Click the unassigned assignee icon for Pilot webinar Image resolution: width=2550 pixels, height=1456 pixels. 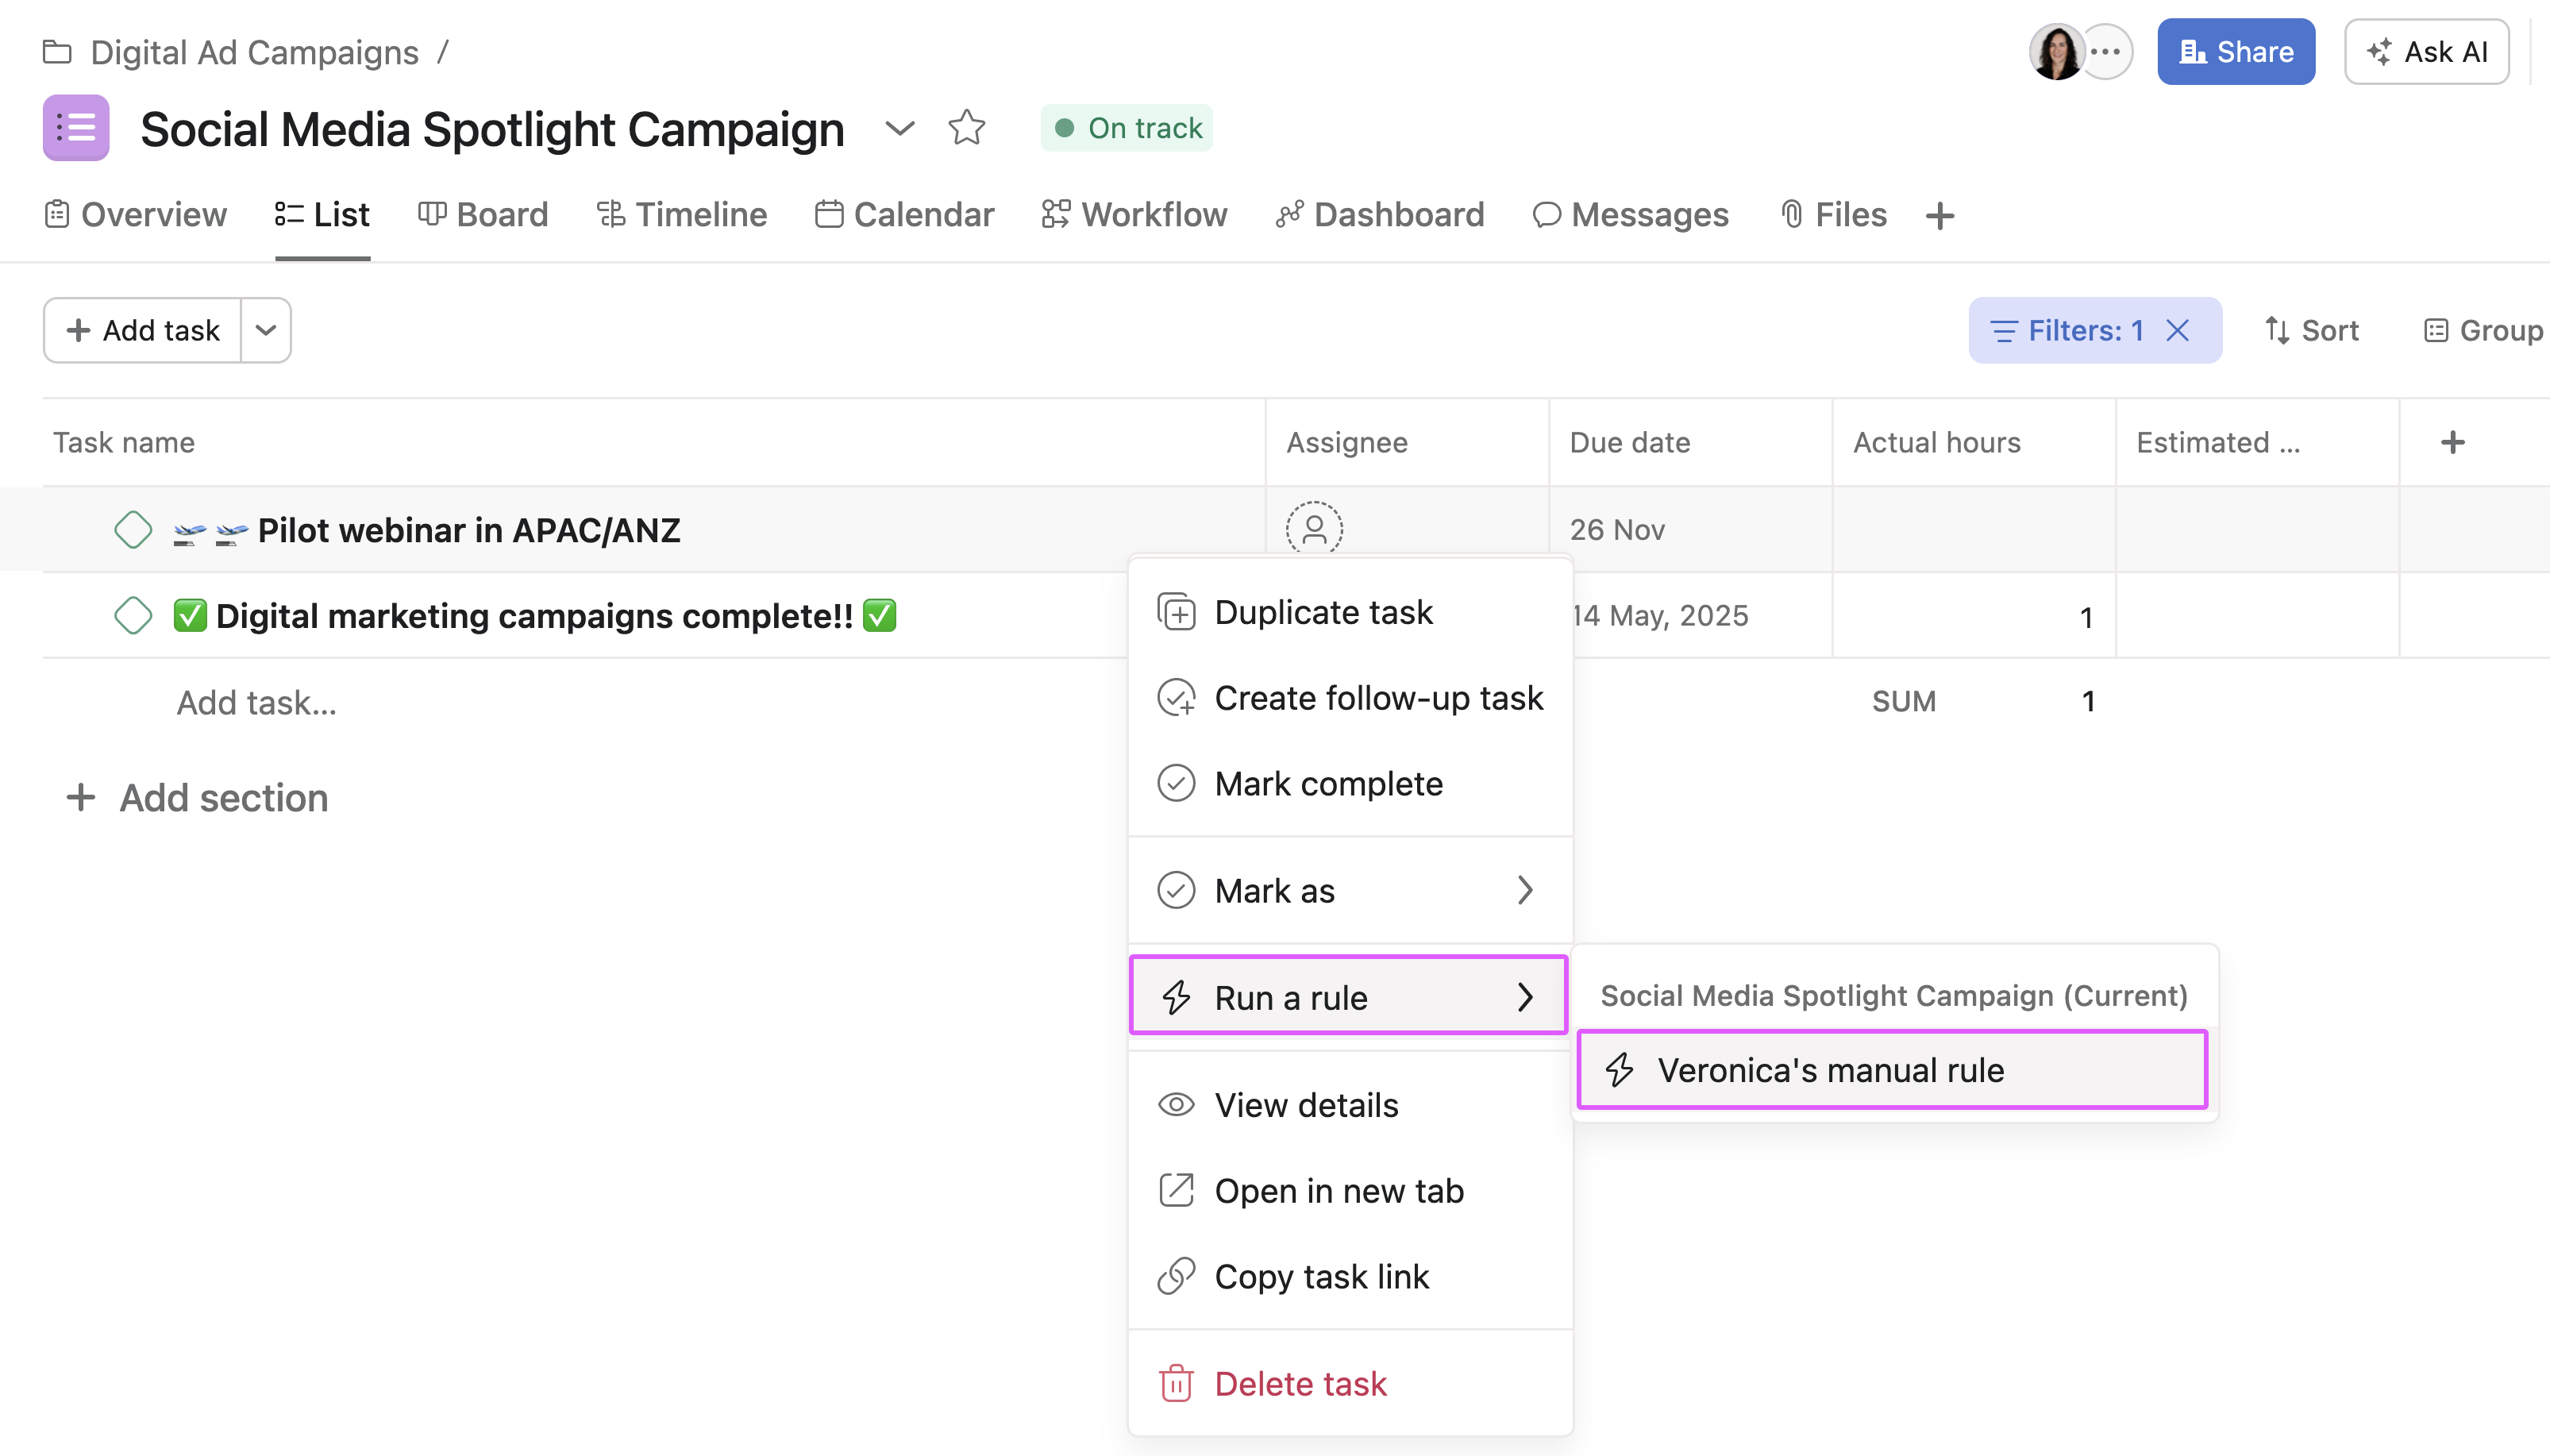pyautogui.click(x=1313, y=528)
